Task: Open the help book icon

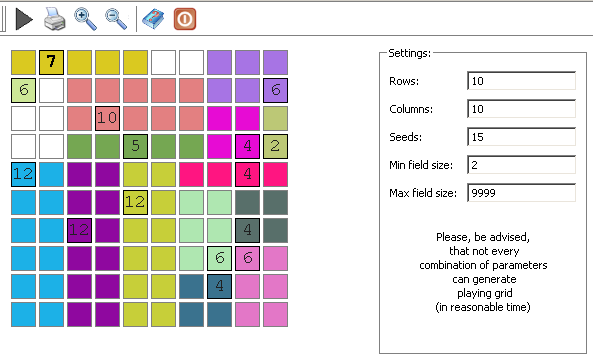Action: point(153,19)
